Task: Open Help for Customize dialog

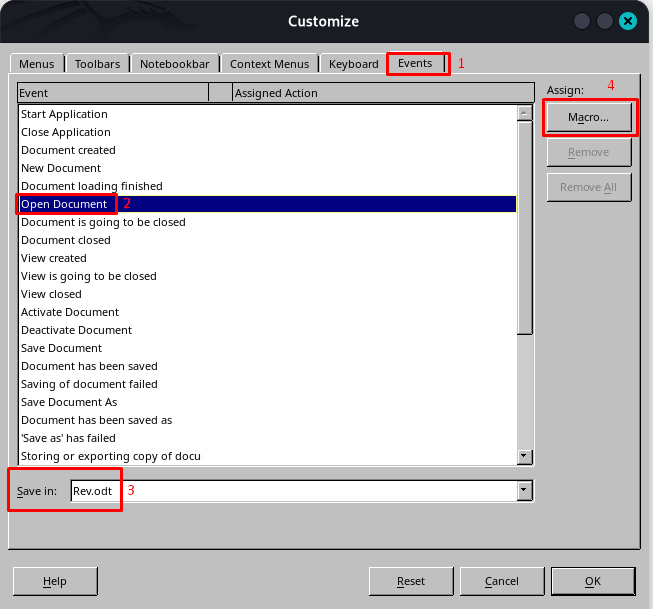Action: pyautogui.click(x=54, y=581)
